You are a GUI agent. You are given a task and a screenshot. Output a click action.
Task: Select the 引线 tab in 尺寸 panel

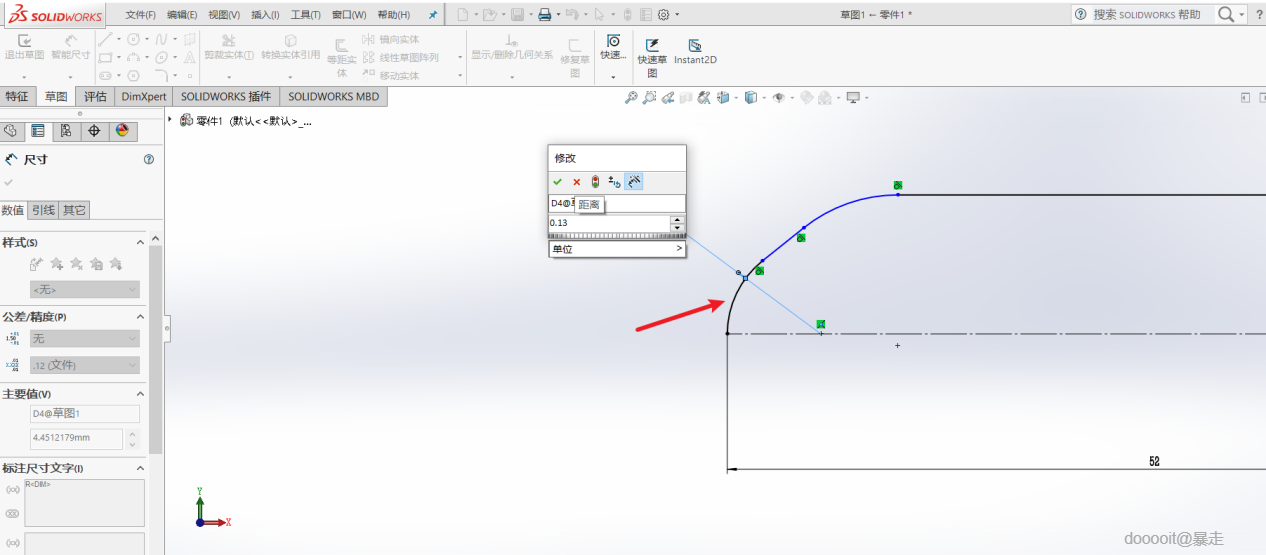pos(44,210)
